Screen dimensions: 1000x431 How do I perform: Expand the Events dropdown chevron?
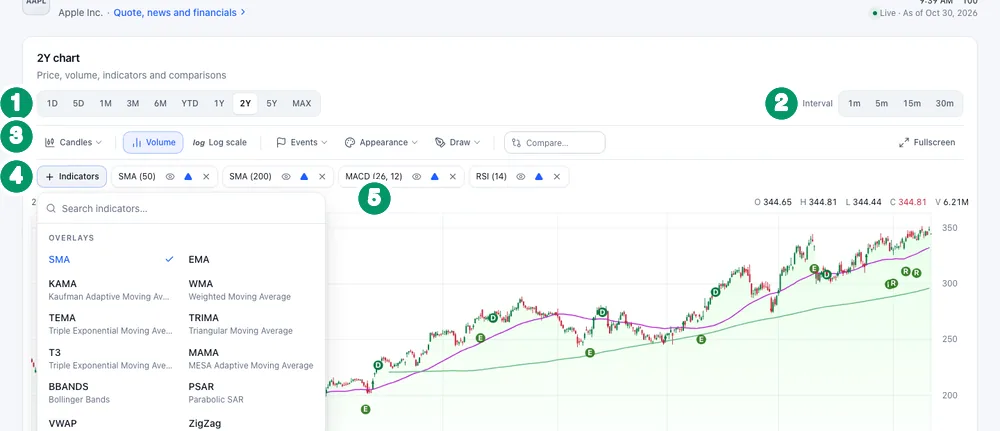coord(324,143)
